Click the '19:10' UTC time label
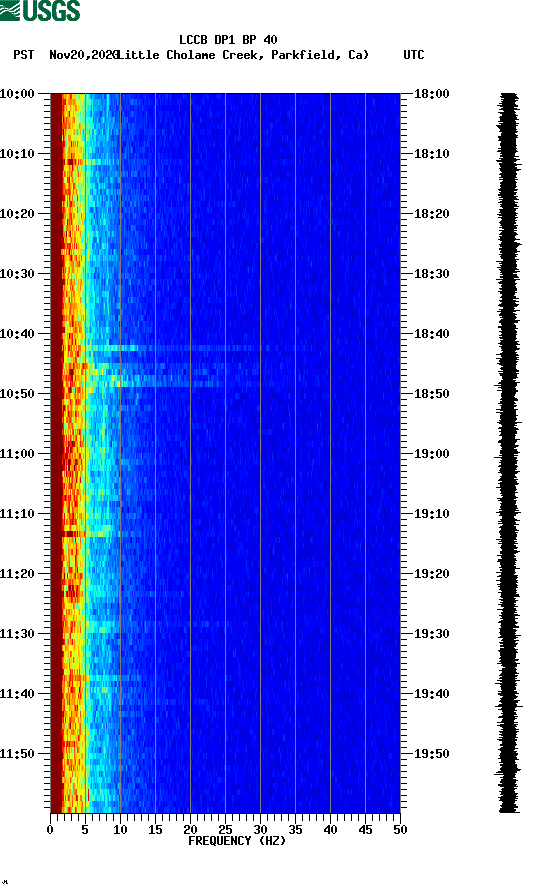 click(431, 513)
